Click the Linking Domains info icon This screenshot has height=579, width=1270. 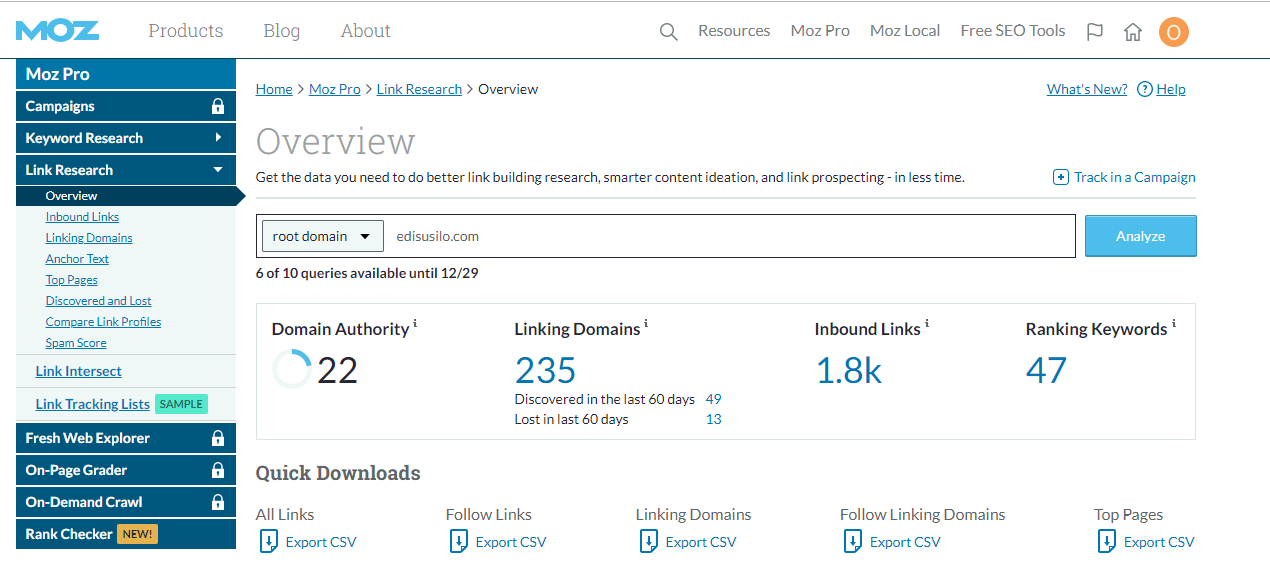(646, 324)
